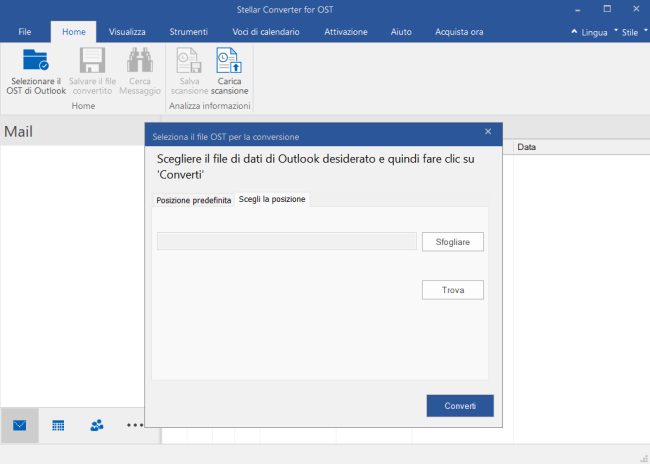650x464 pixels.
Task: Open the Strumenti ribbon tab
Action: [188, 32]
